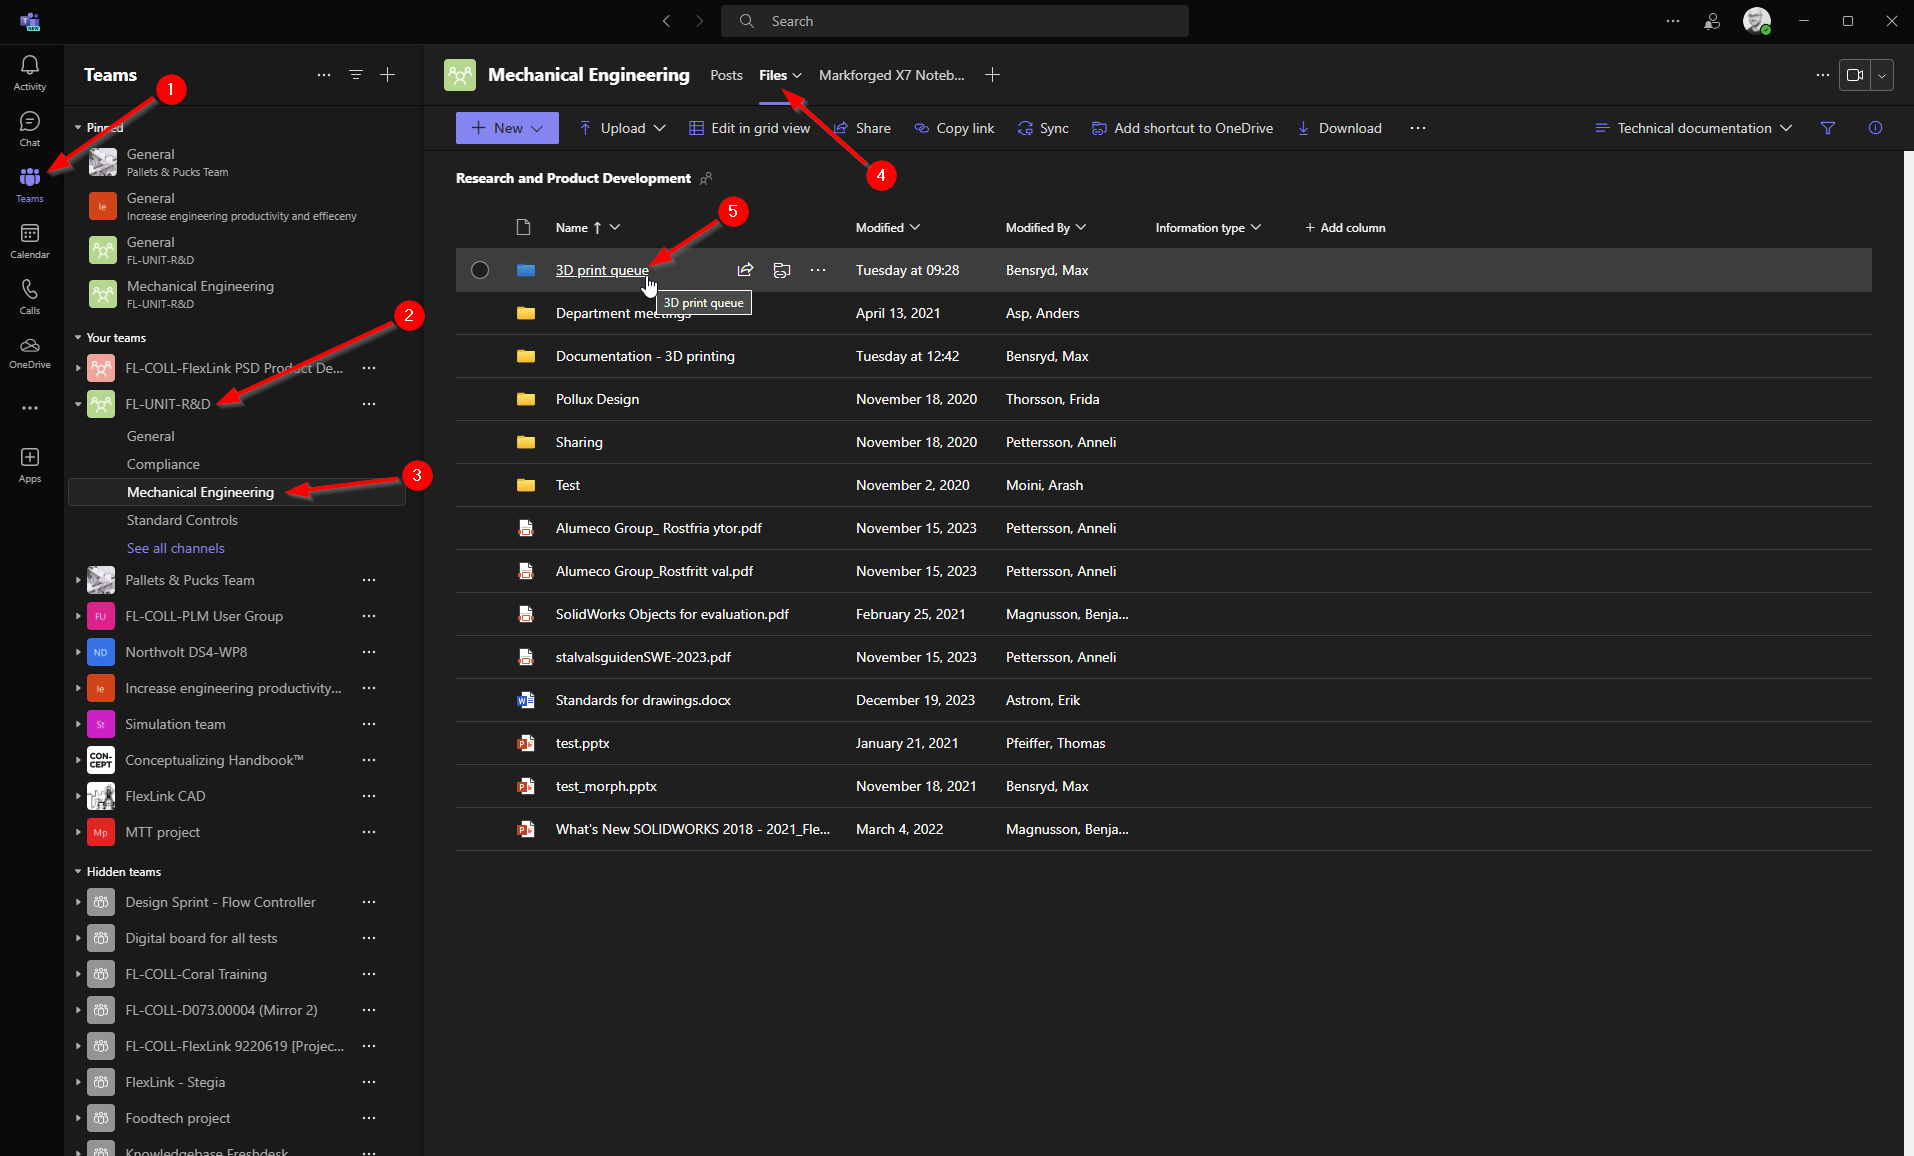Open title bar settings and more ellipsis
The height and width of the screenshot is (1156, 1914).
pyautogui.click(x=1673, y=21)
